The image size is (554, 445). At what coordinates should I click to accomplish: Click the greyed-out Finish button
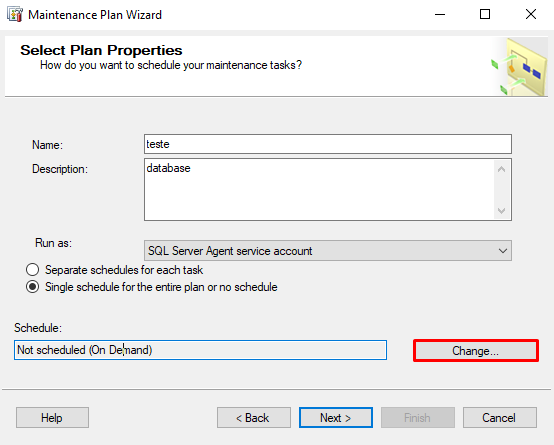point(418,418)
